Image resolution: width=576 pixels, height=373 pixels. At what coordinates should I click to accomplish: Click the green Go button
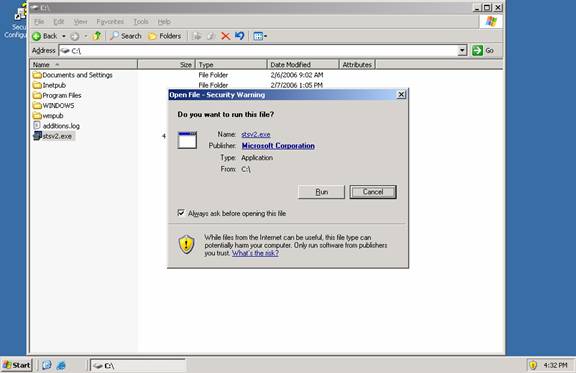[483, 50]
